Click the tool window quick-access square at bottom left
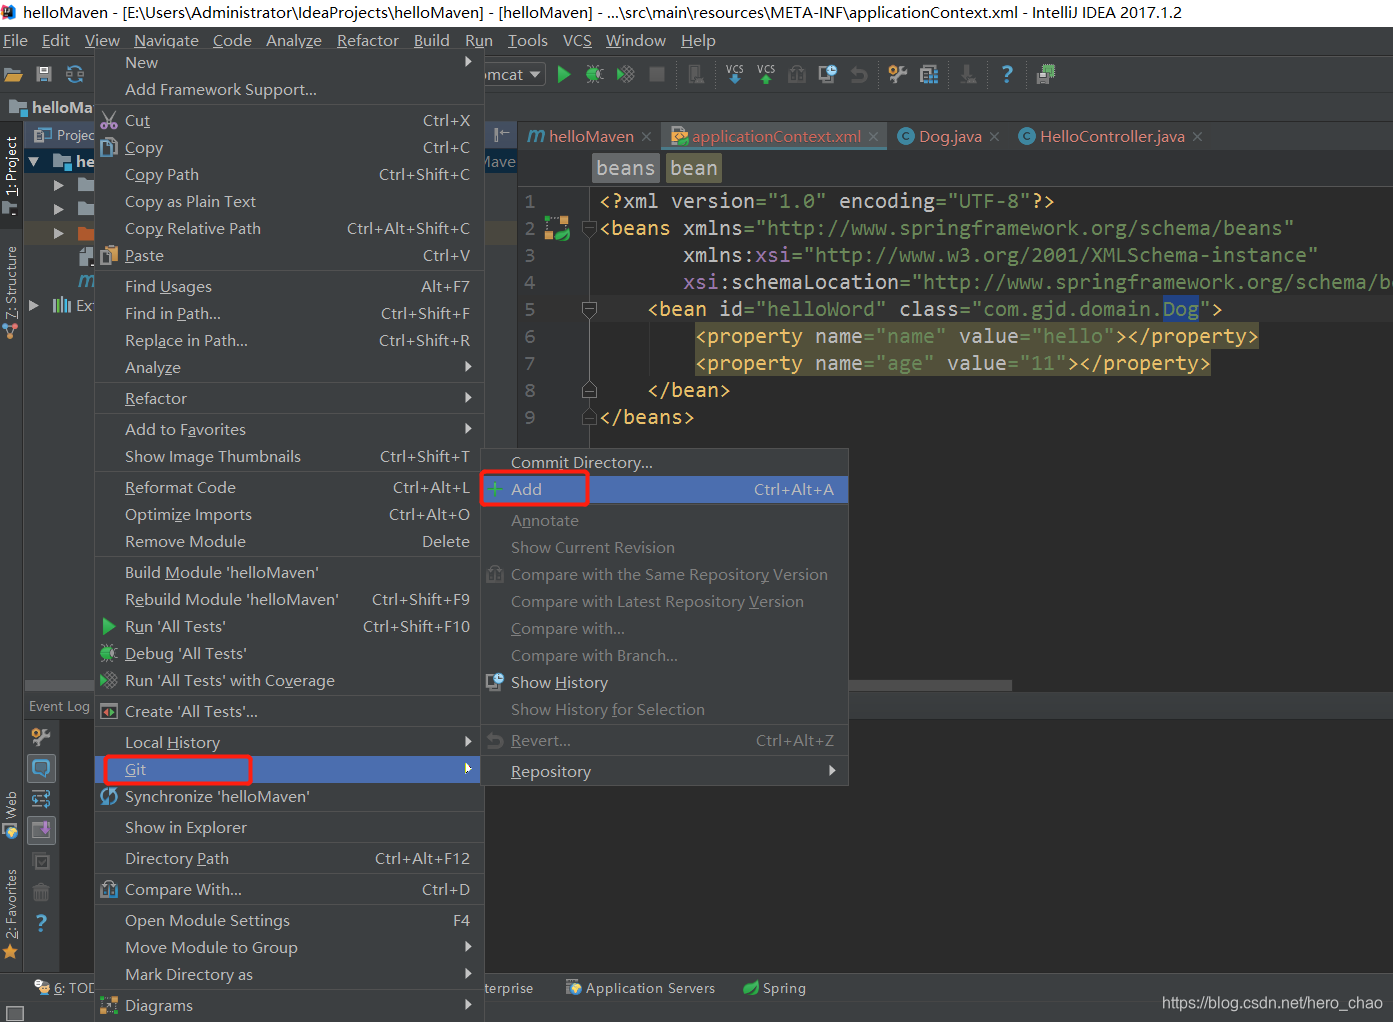Viewport: 1393px width, 1022px height. 15,1013
